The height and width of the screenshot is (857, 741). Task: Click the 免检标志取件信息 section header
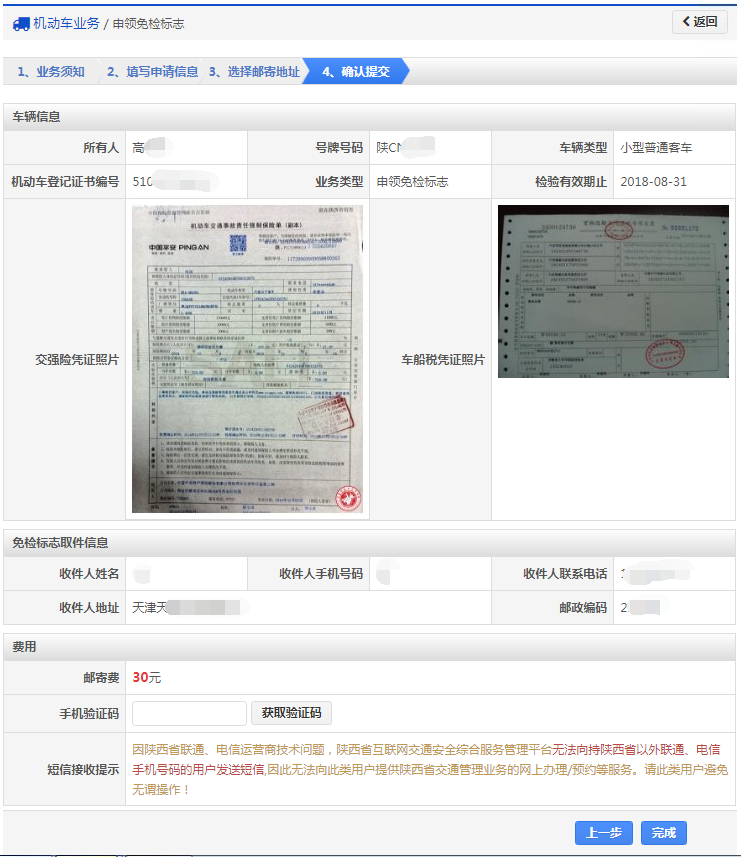point(60,543)
